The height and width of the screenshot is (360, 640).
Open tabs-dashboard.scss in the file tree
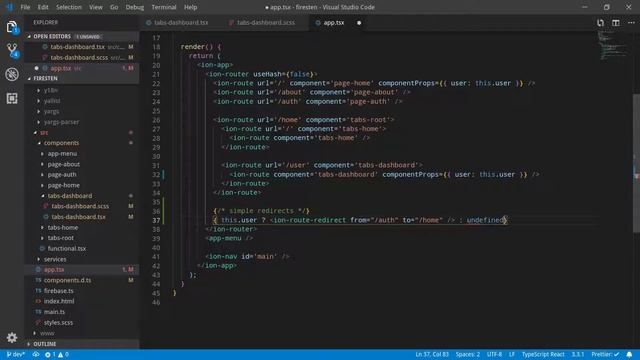click(80, 206)
